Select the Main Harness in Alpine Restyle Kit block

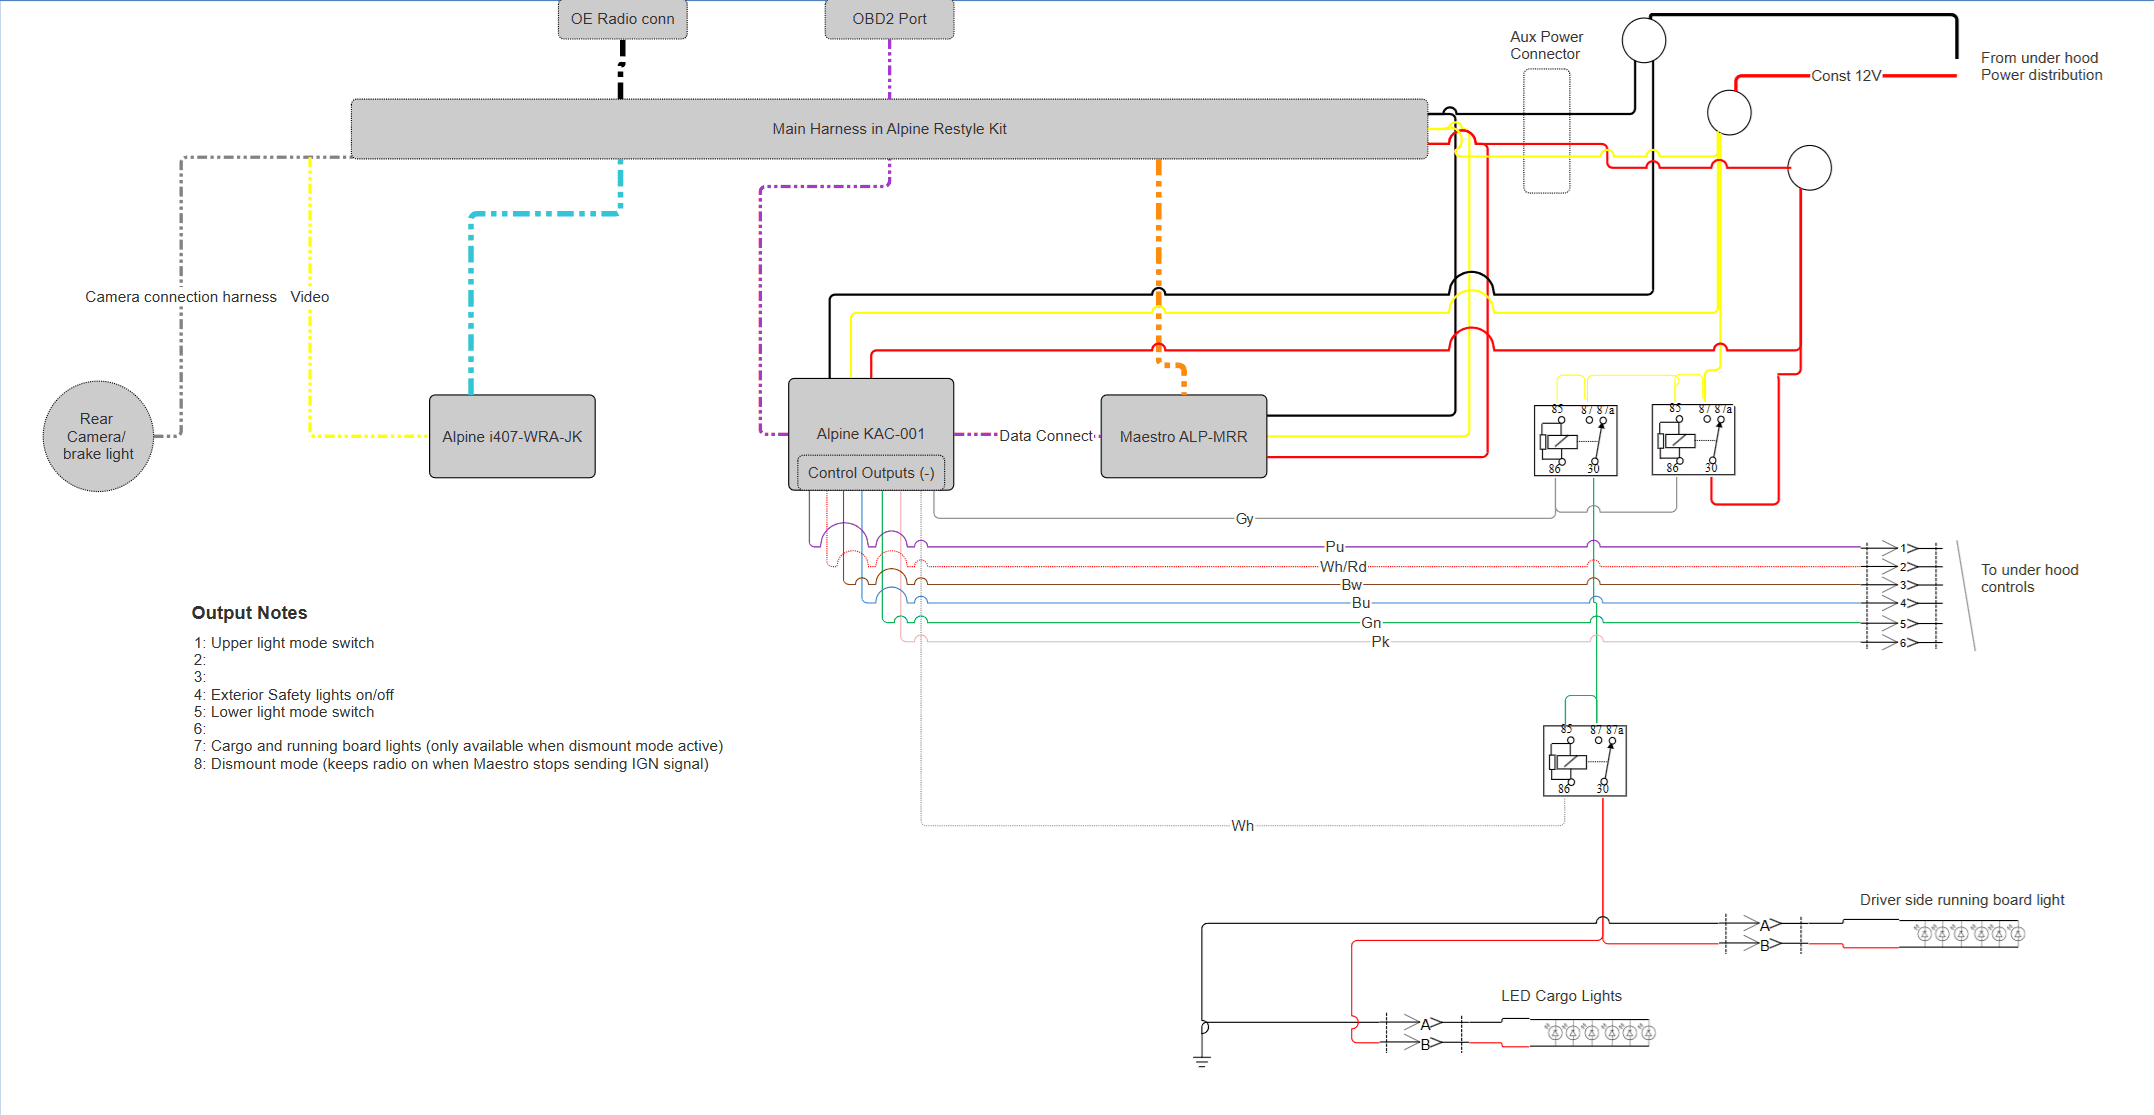click(x=889, y=129)
